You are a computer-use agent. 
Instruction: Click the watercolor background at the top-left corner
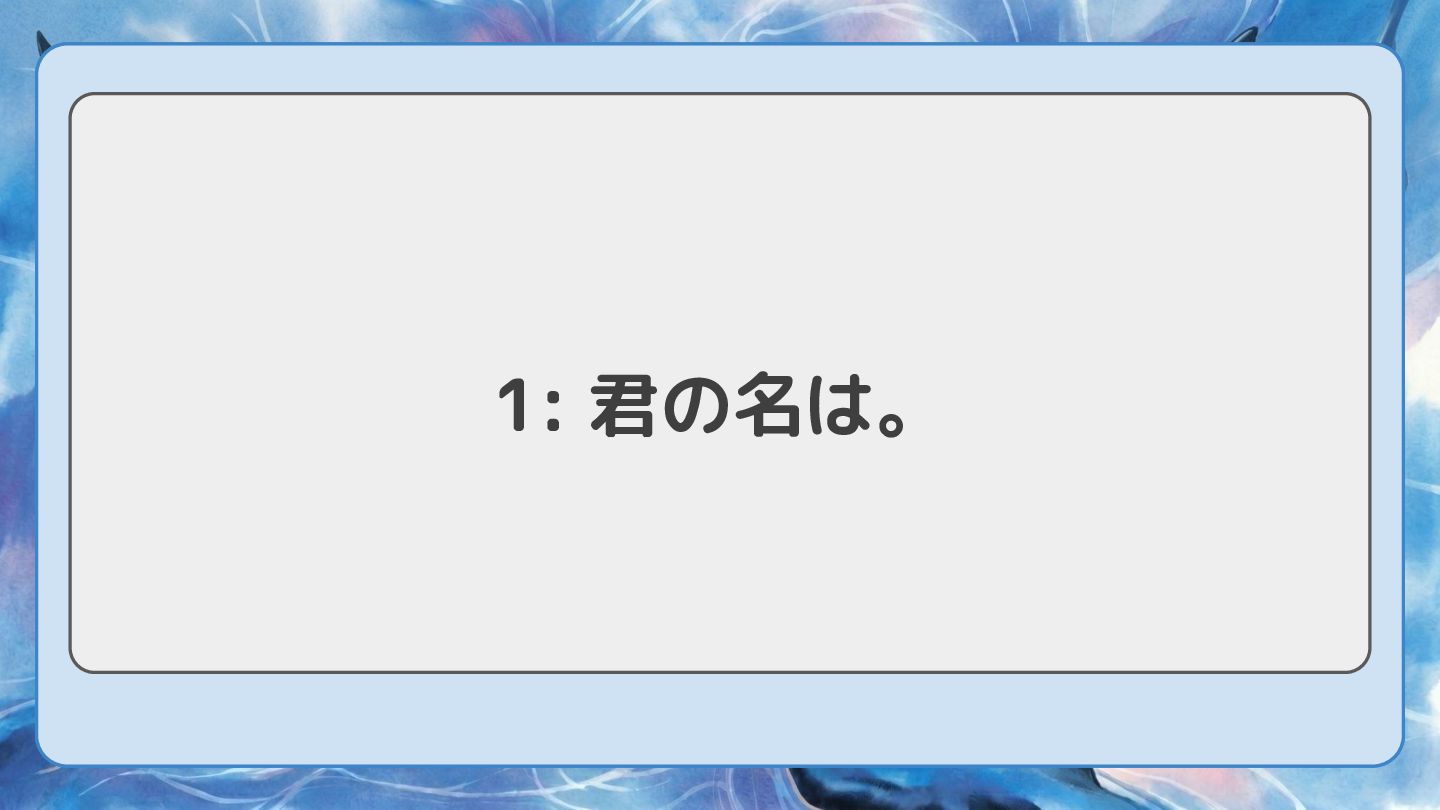(18, 20)
